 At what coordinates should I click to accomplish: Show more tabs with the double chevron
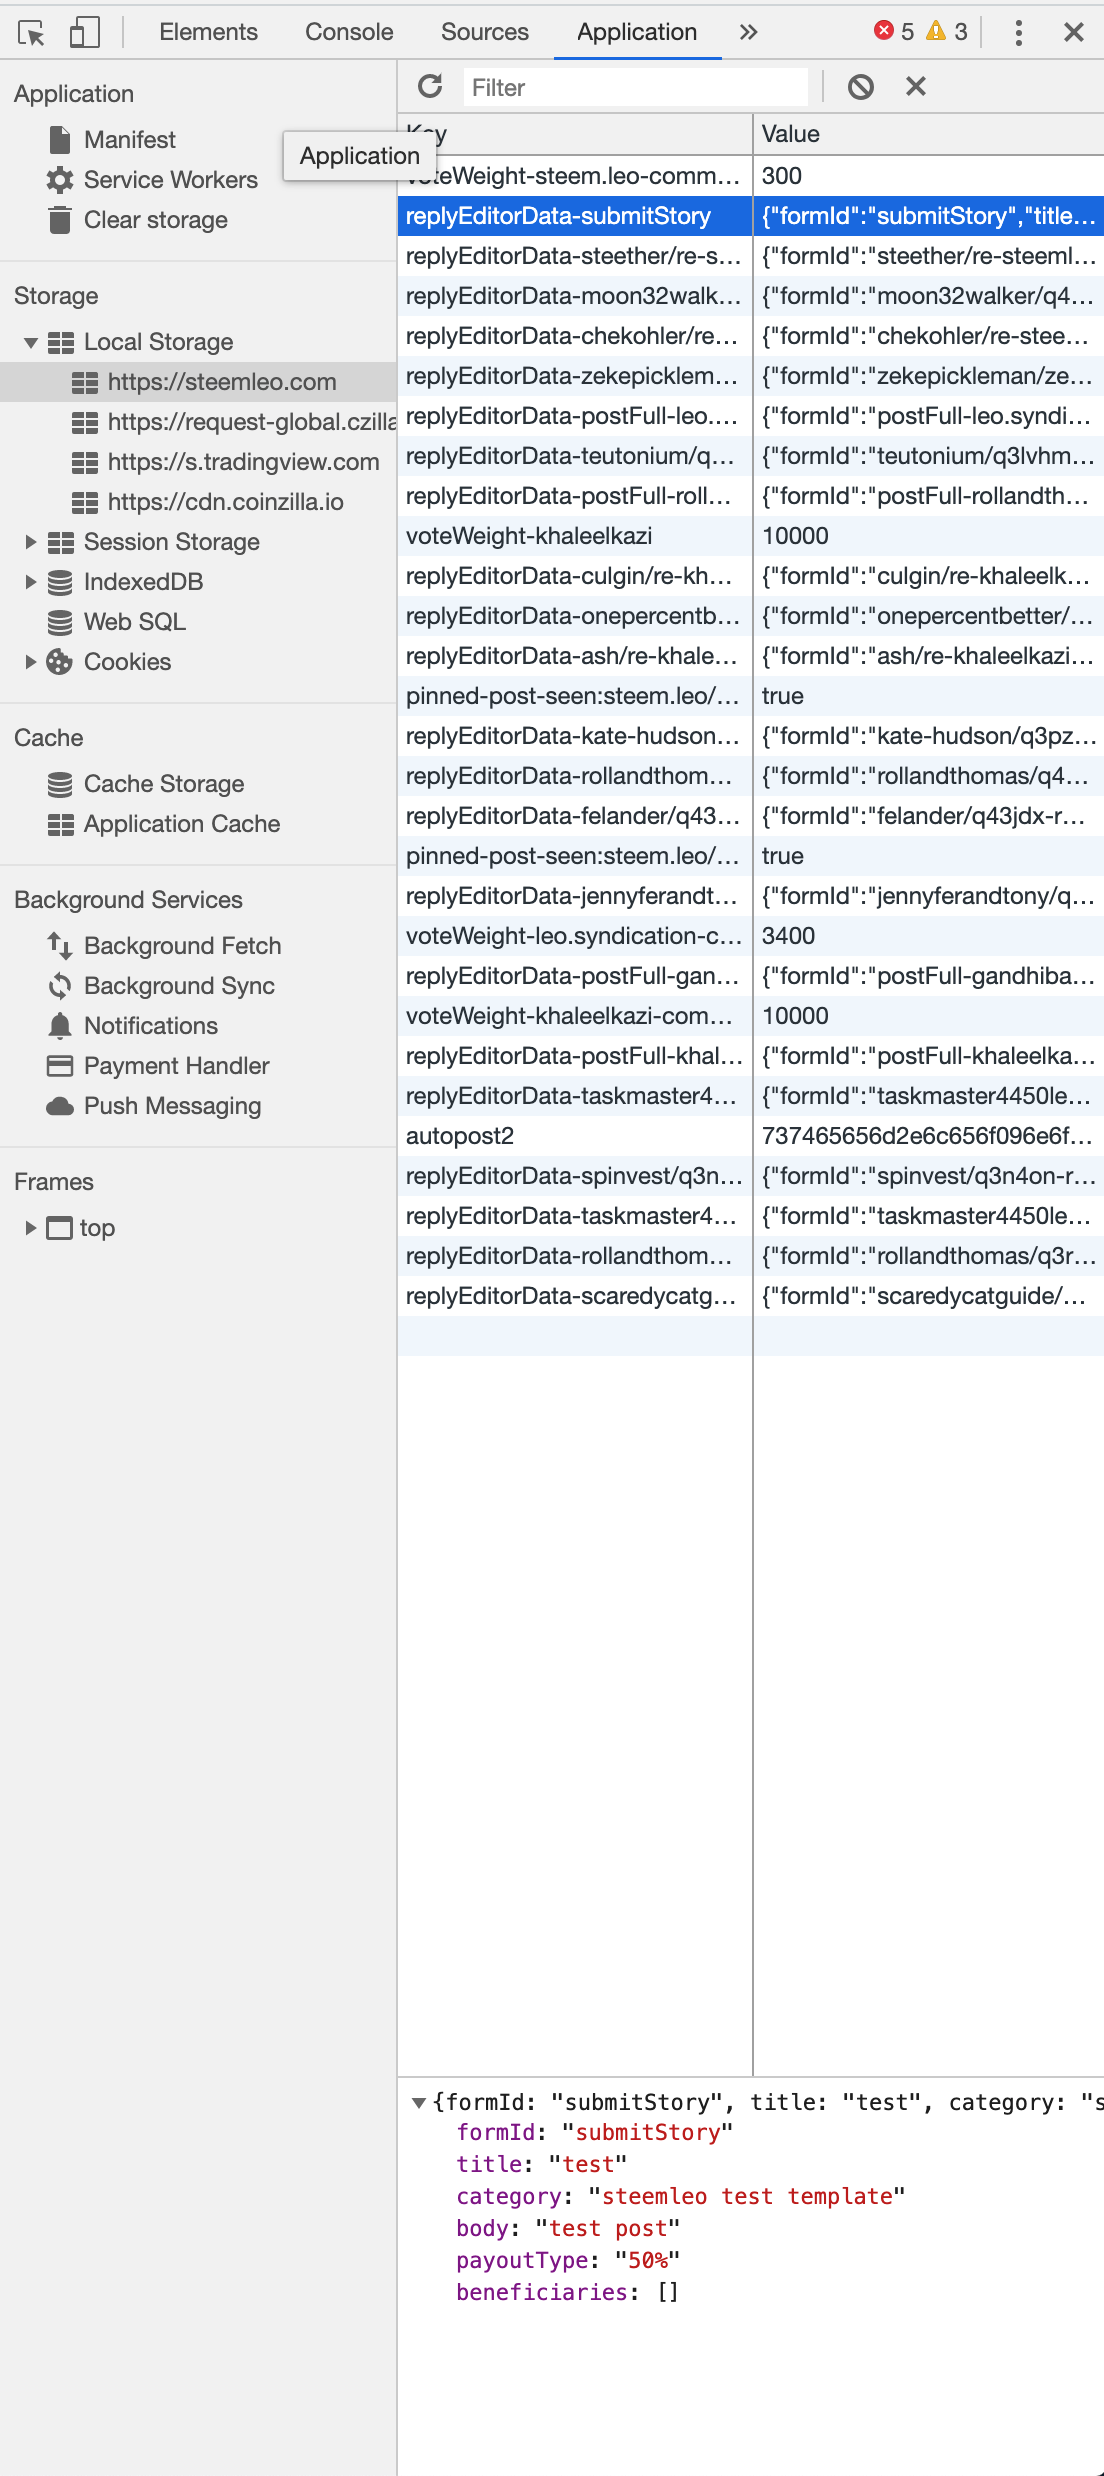coord(748,32)
